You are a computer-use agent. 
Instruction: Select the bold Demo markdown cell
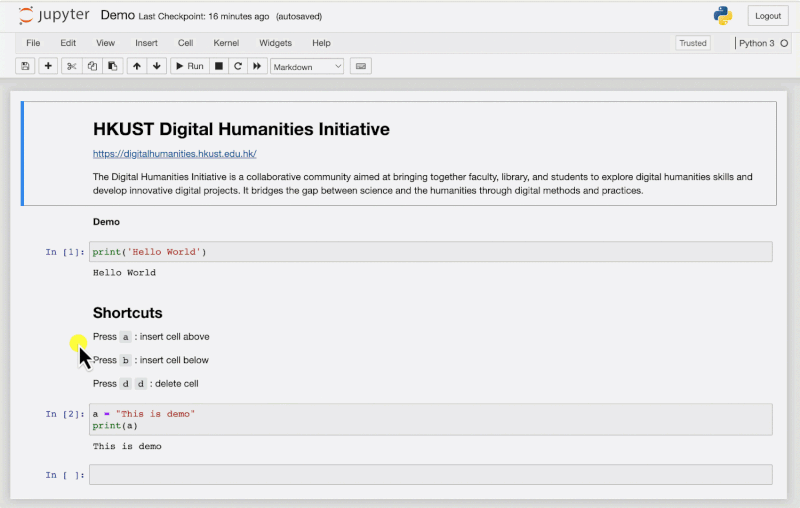click(106, 222)
